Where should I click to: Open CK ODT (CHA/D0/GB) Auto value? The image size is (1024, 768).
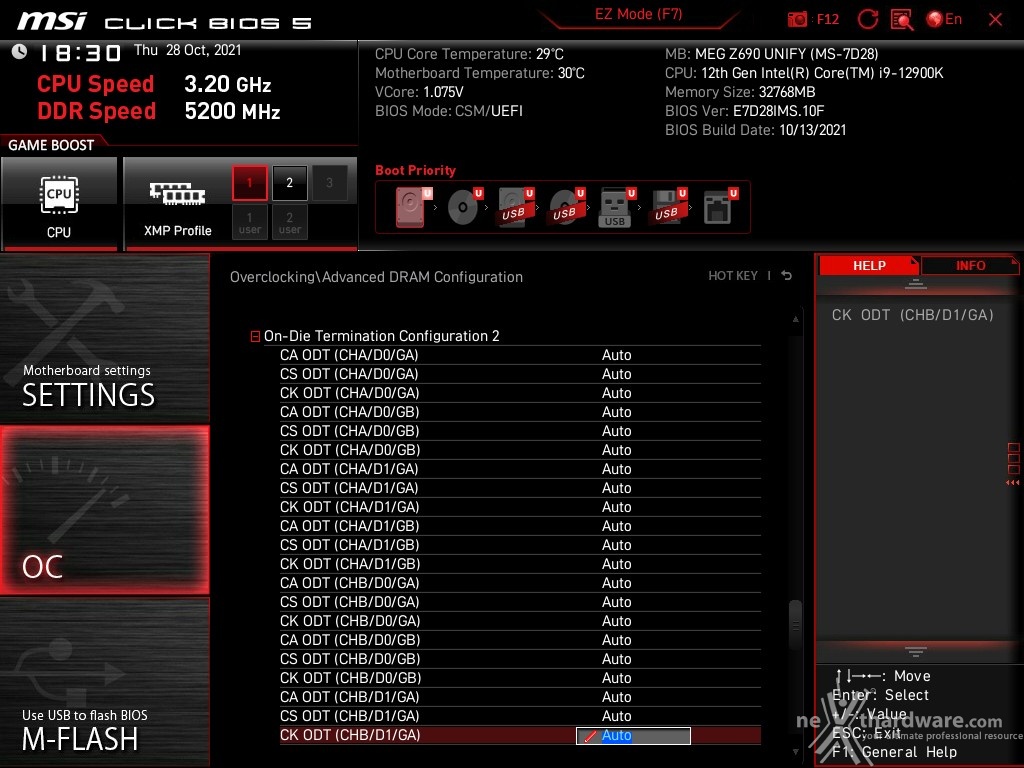tap(616, 450)
